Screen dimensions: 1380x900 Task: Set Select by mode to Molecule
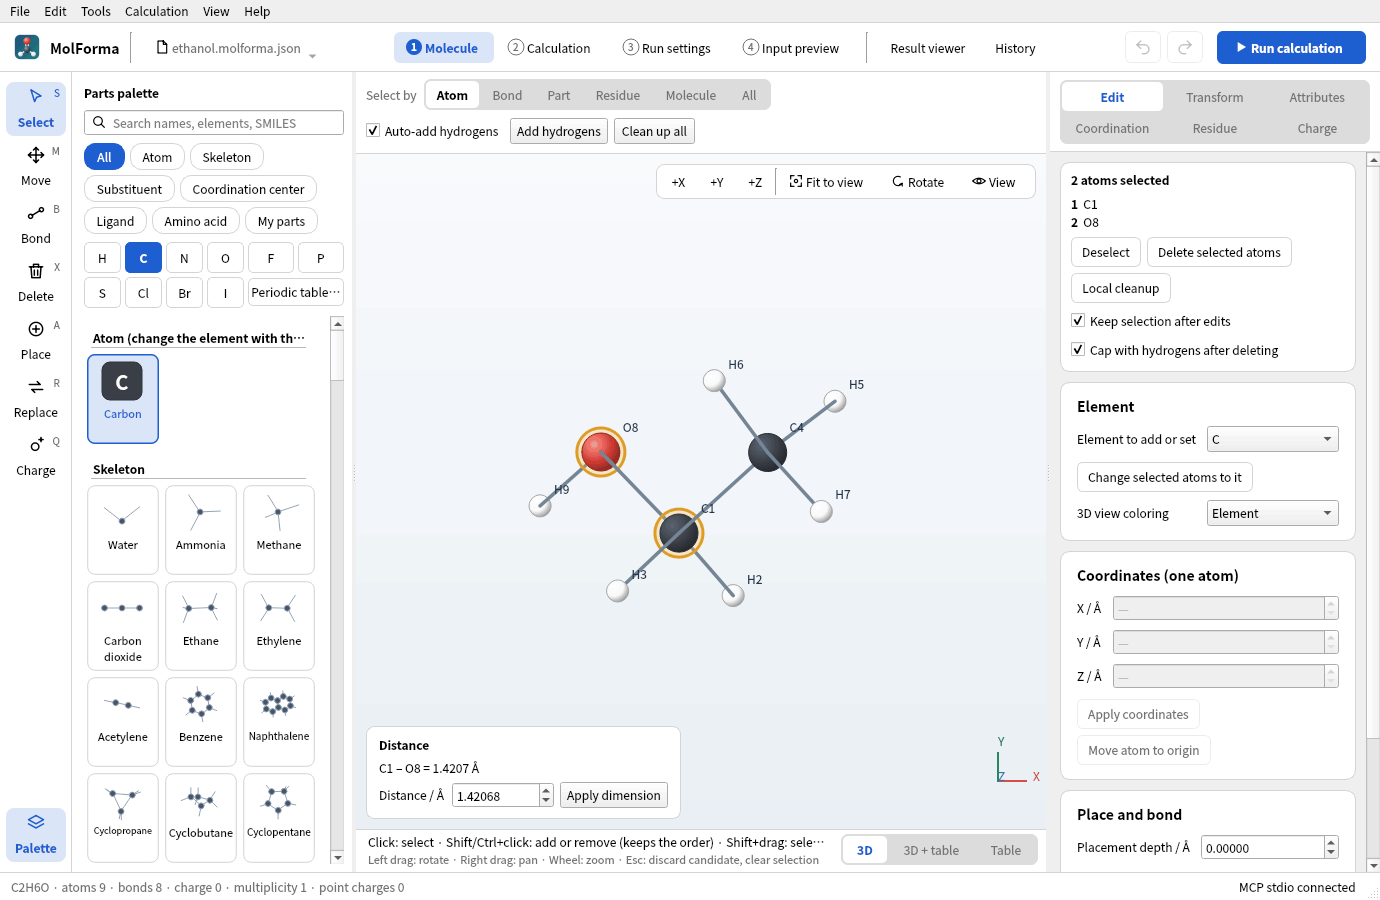coord(691,95)
